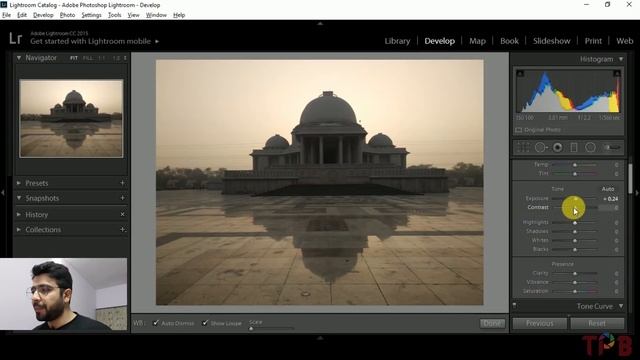This screenshot has width=640, height=360.
Task: Open the Edit menu
Action: coord(22,15)
